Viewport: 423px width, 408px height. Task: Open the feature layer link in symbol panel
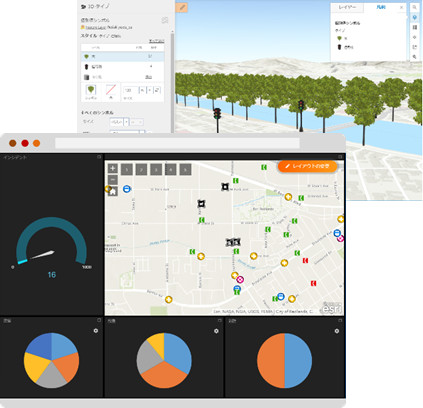tap(96, 27)
